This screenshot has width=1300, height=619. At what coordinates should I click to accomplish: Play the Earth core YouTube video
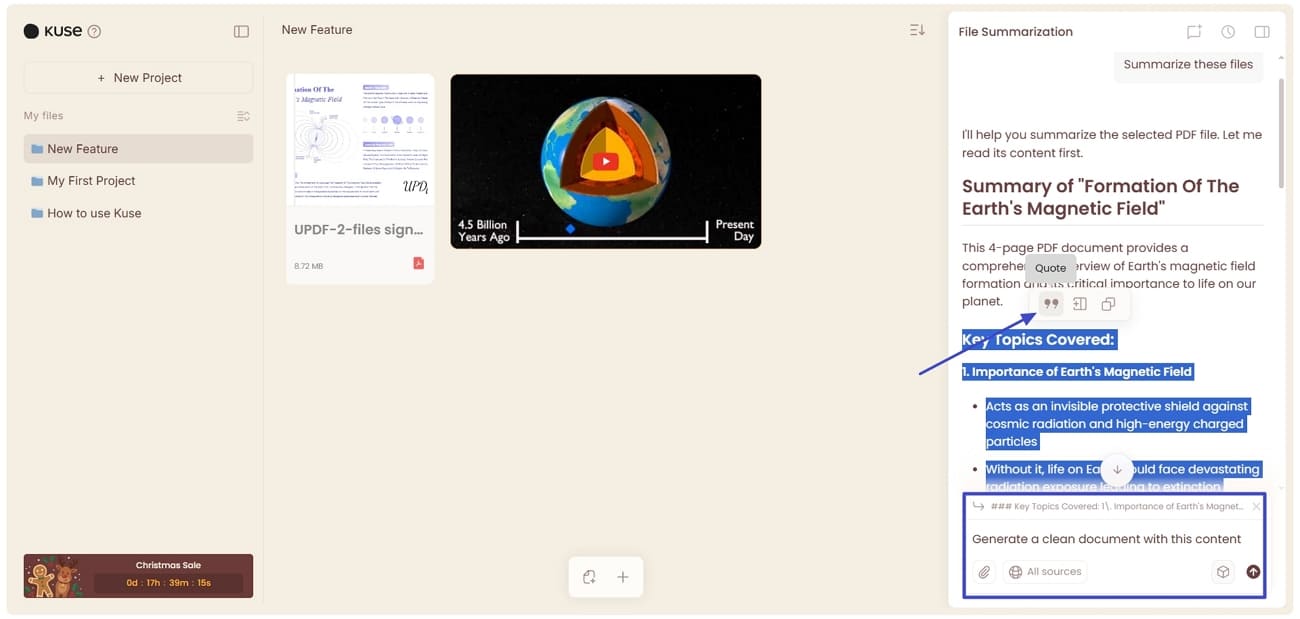[605, 162]
